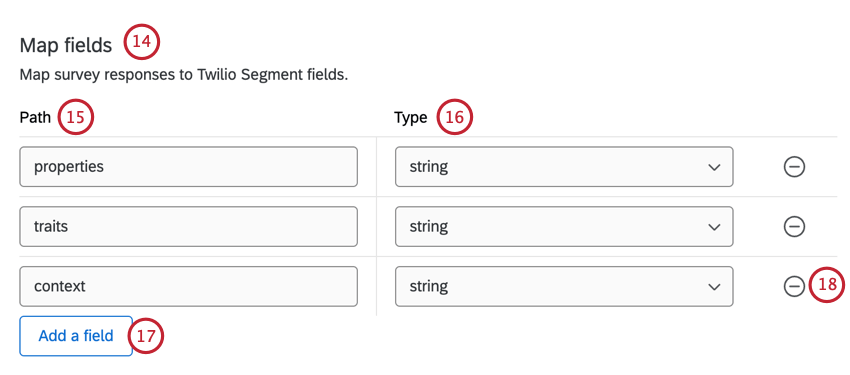Image resolution: width=850 pixels, height=375 pixels.
Task: Click red callout marker 14
Action: pyautogui.click(x=141, y=42)
